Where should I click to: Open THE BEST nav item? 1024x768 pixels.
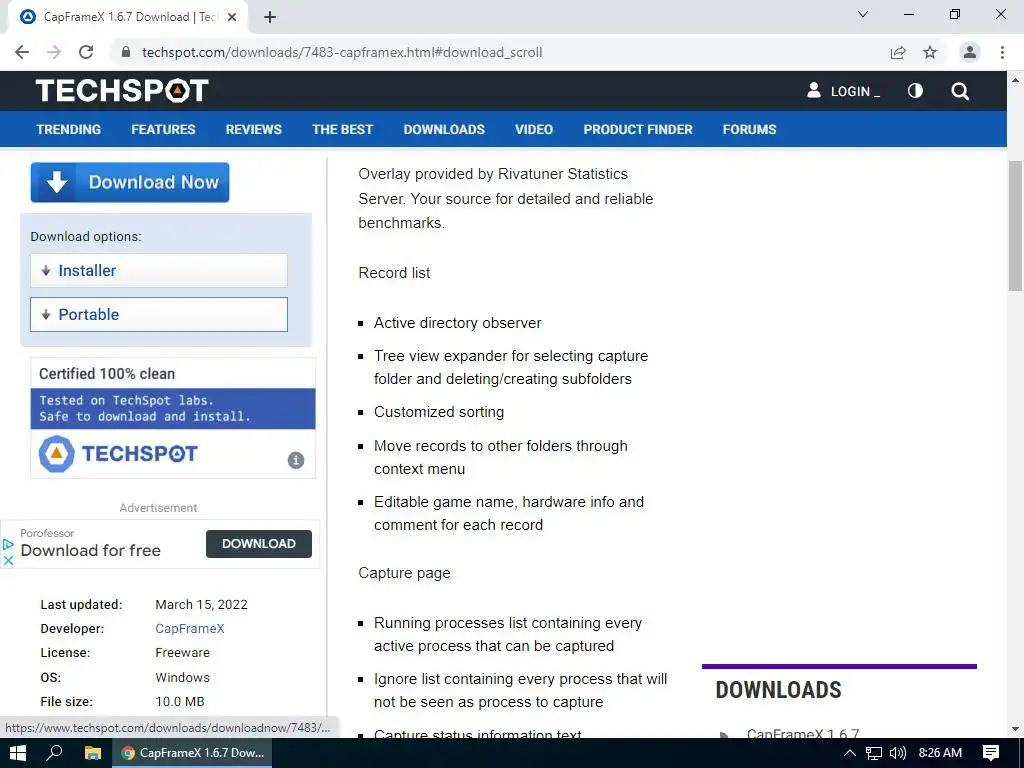tap(342, 129)
